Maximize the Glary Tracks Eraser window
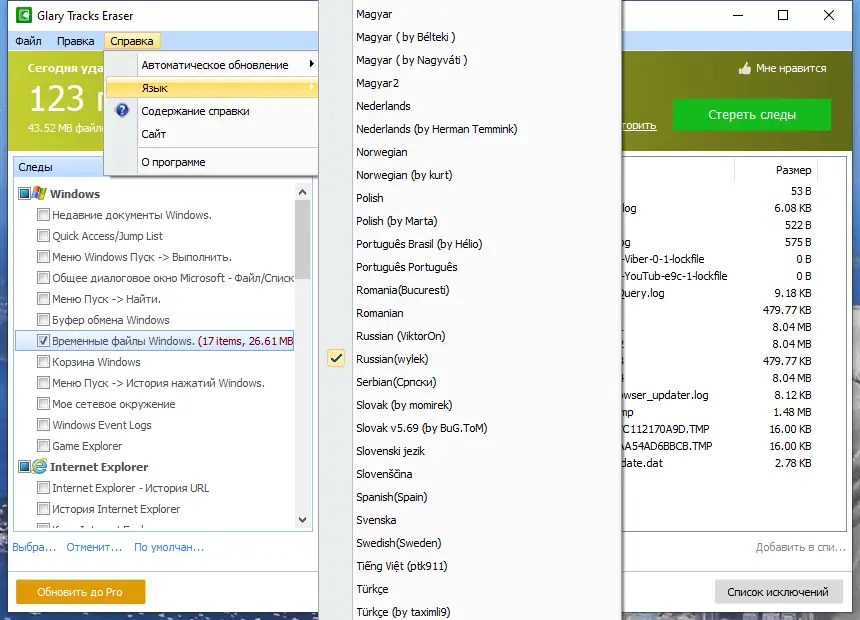The width and height of the screenshot is (860, 620). [783, 15]
